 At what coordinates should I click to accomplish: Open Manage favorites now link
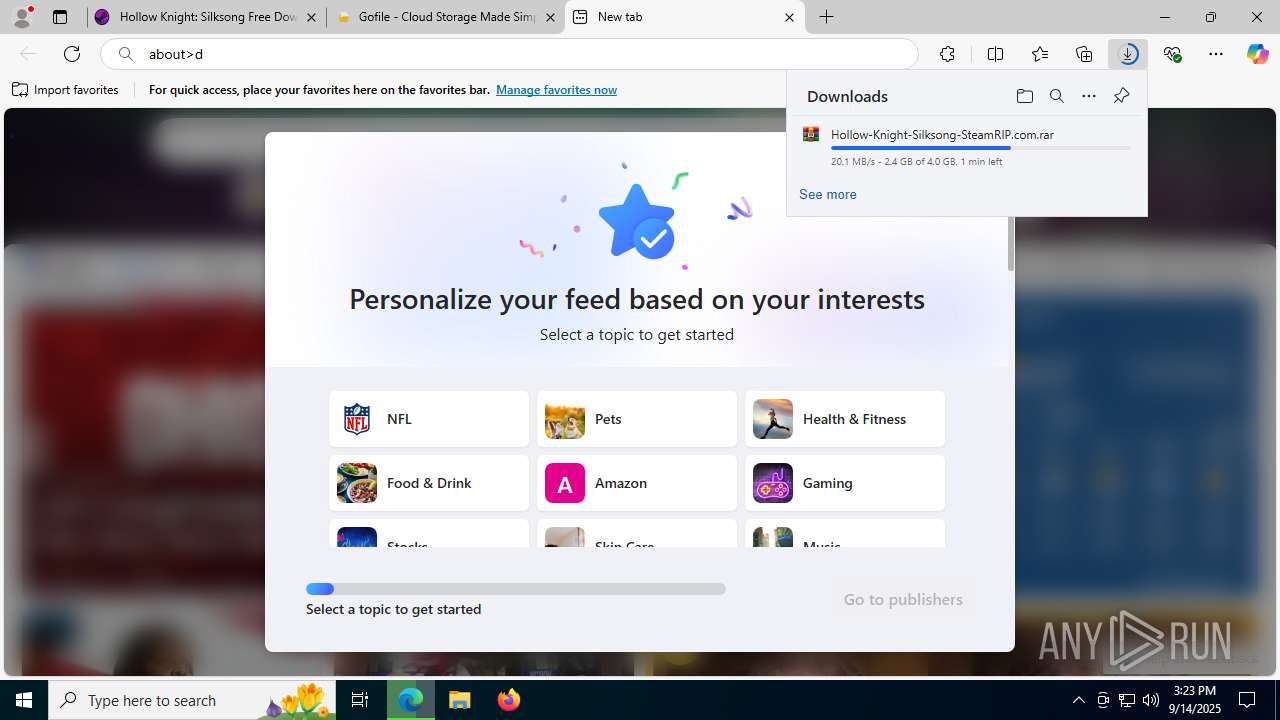pyautogui.click(x=556, y=90)
